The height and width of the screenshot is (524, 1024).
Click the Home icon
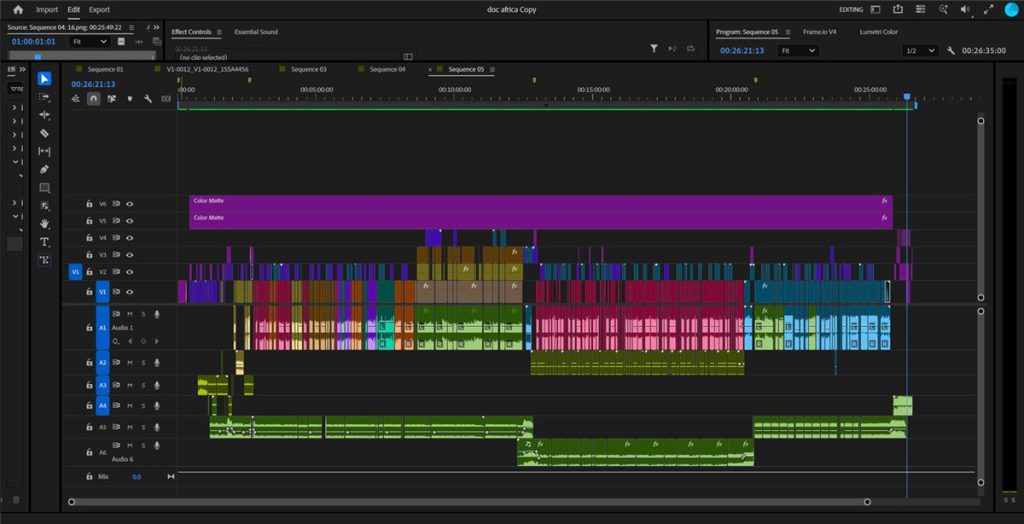tap(18, 10)
